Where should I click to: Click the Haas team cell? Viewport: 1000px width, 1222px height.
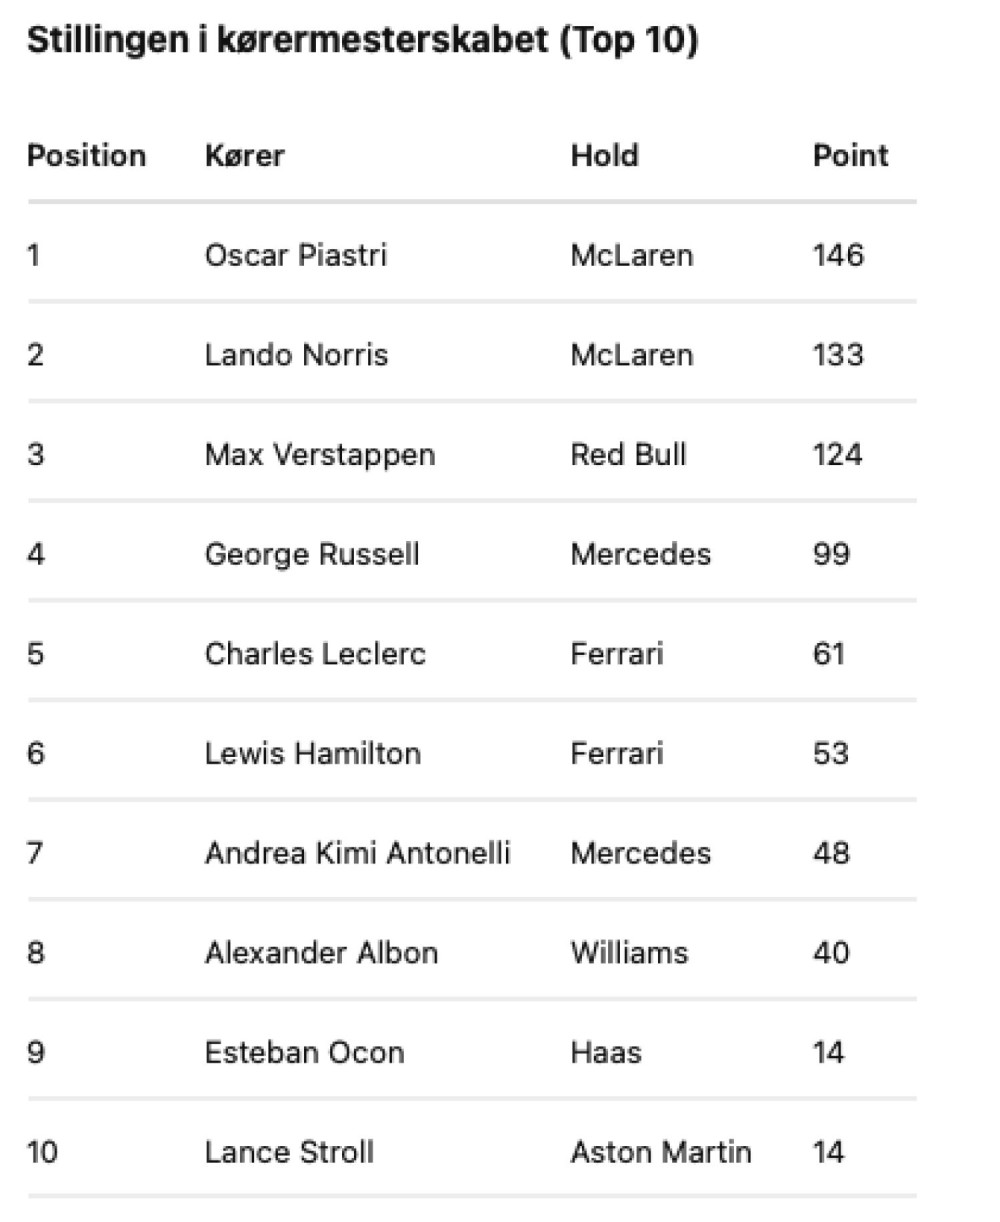pyautogui.click(x=606, y=1052)
